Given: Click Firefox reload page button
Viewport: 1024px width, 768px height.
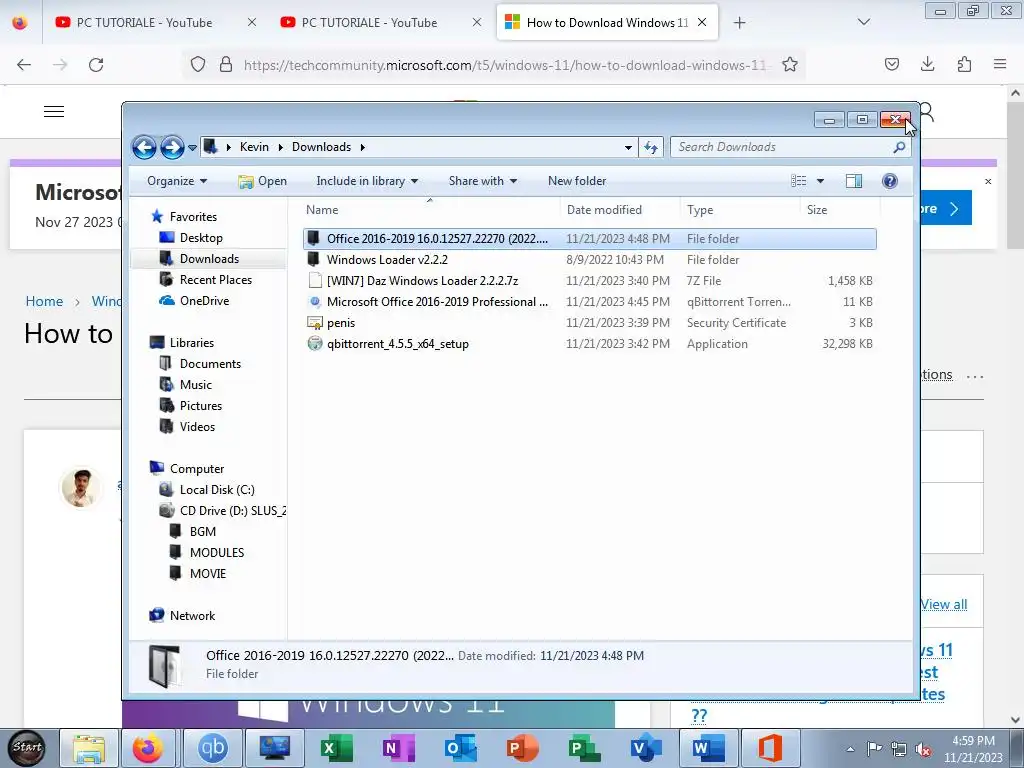Looking at the screenshot, I should point(96,65).
